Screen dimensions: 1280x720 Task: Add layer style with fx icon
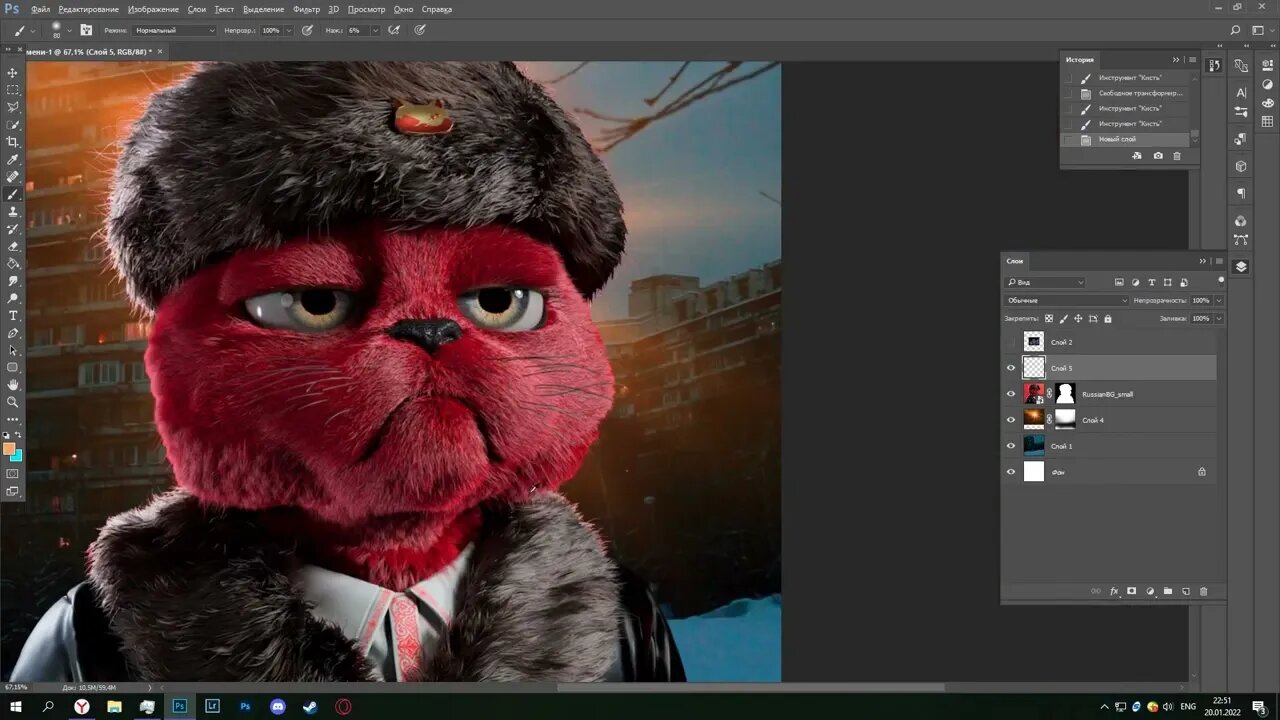[x=1114, y=591]
